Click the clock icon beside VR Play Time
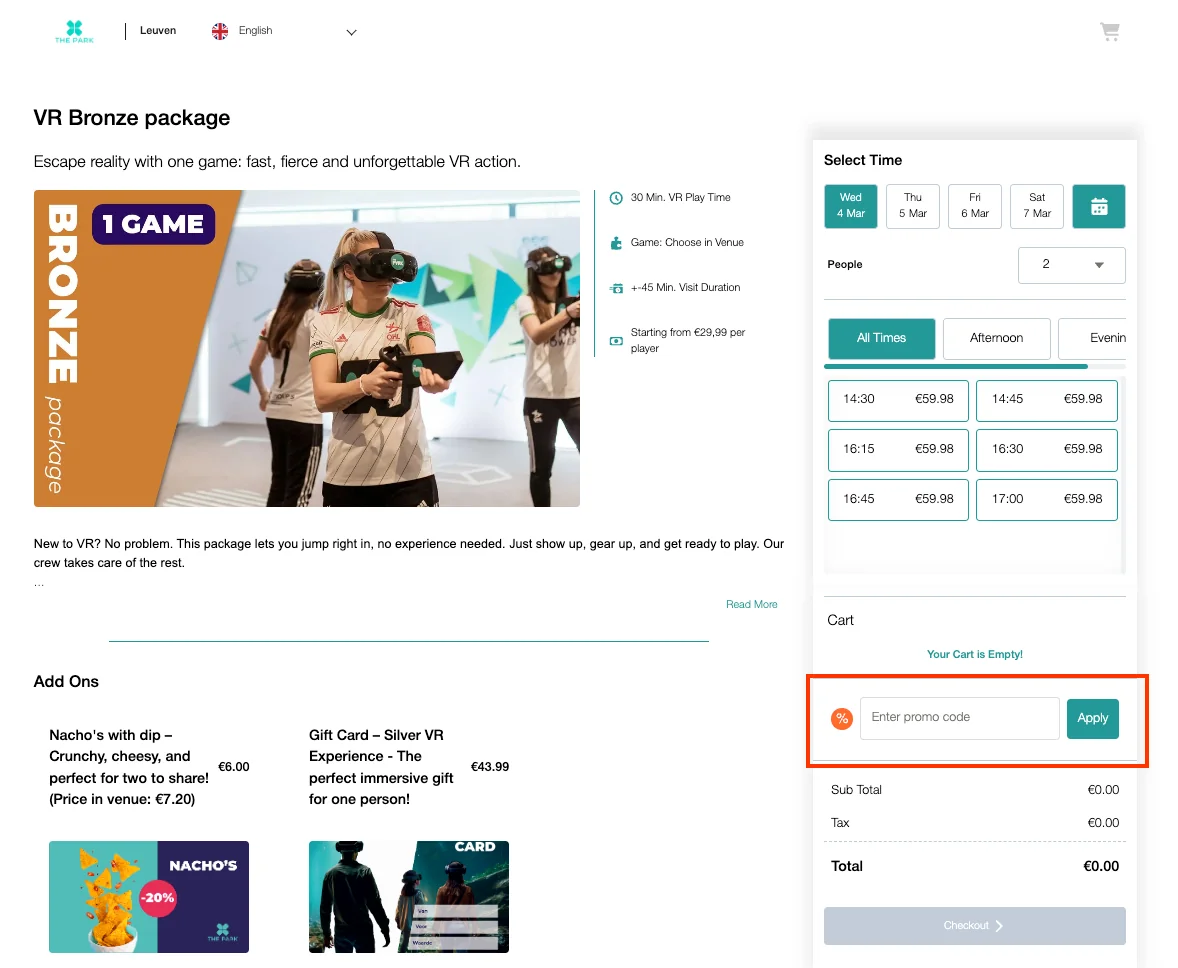 coord(616,198)
